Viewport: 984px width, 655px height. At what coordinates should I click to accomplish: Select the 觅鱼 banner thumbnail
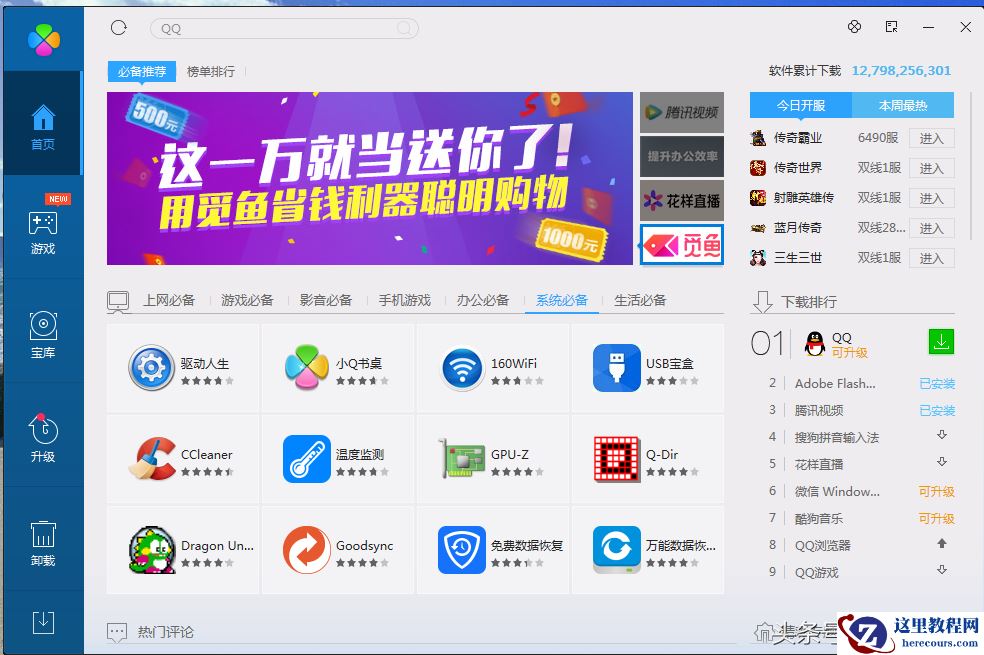click(x=682, y=245)
